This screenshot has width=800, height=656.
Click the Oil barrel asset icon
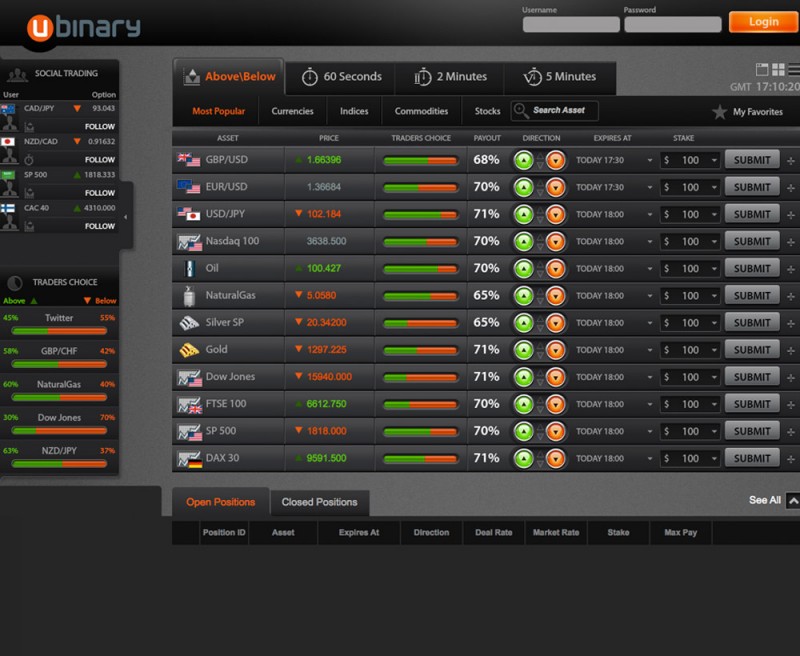click(190, 268)
